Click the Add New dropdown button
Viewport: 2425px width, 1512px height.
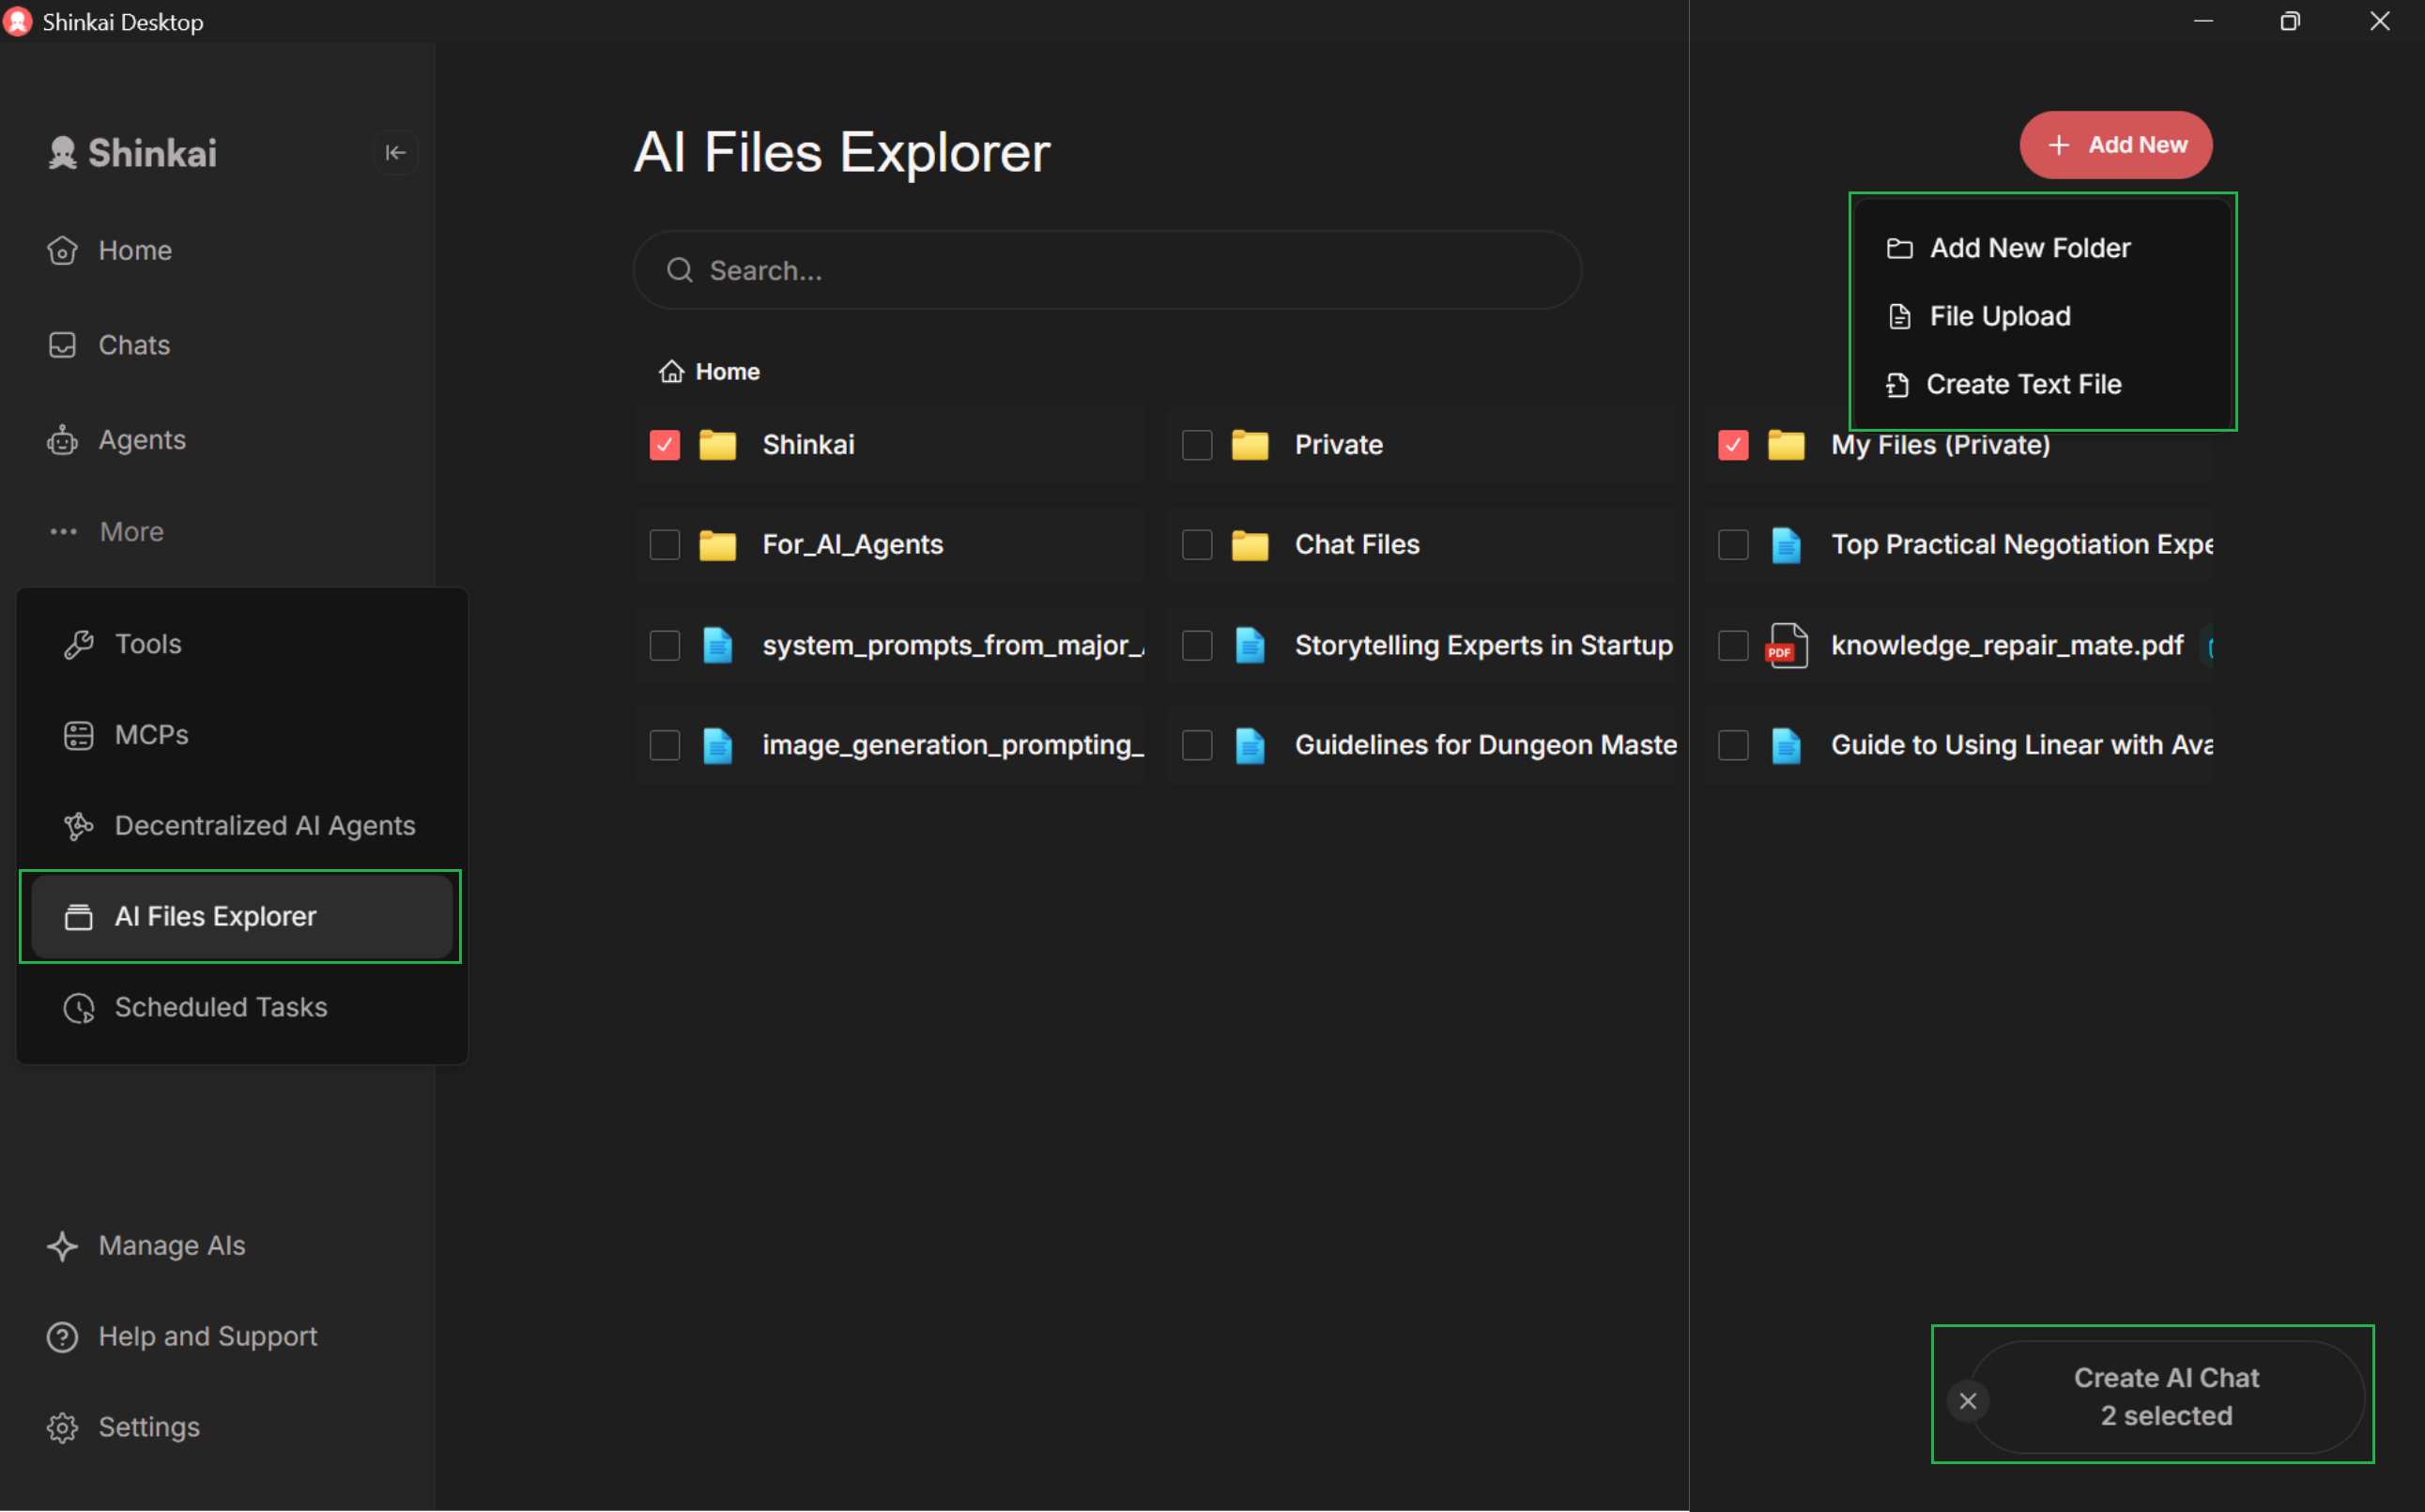2115,145
